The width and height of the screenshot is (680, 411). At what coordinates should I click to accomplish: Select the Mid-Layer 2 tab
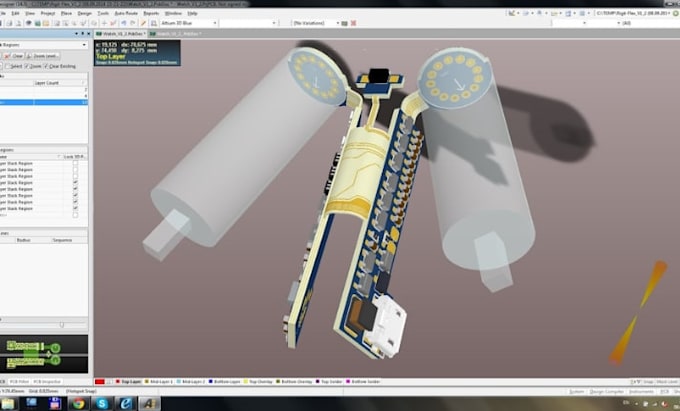point(191,382)
